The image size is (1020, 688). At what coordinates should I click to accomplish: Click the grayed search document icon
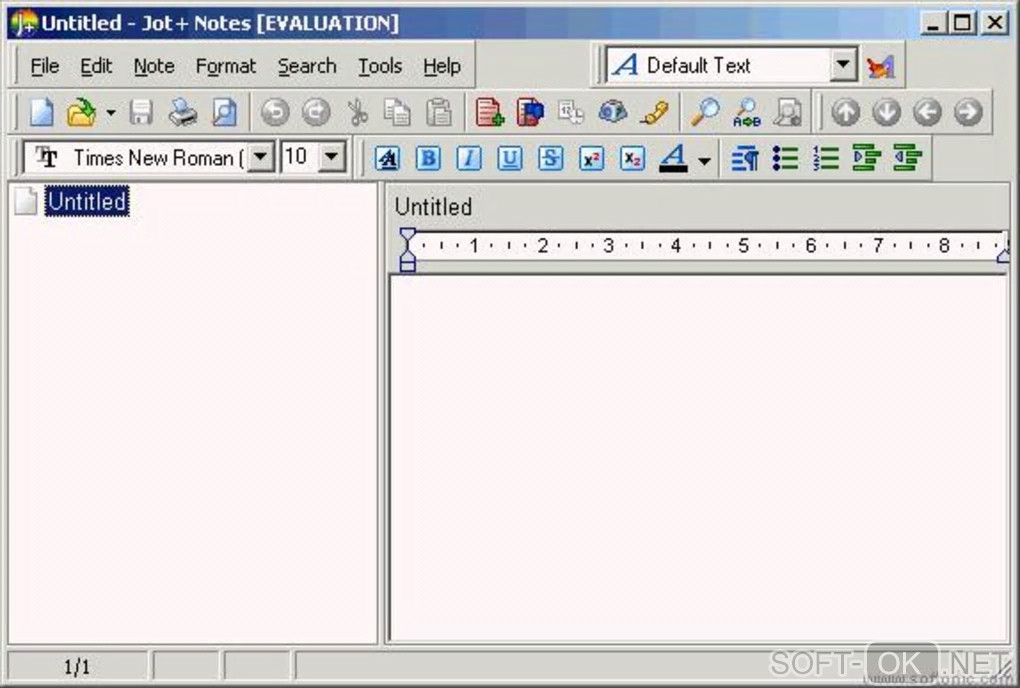coord(788,112)
